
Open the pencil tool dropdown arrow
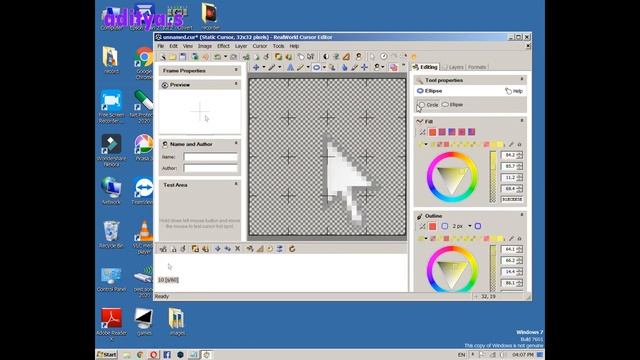(280, 67)
